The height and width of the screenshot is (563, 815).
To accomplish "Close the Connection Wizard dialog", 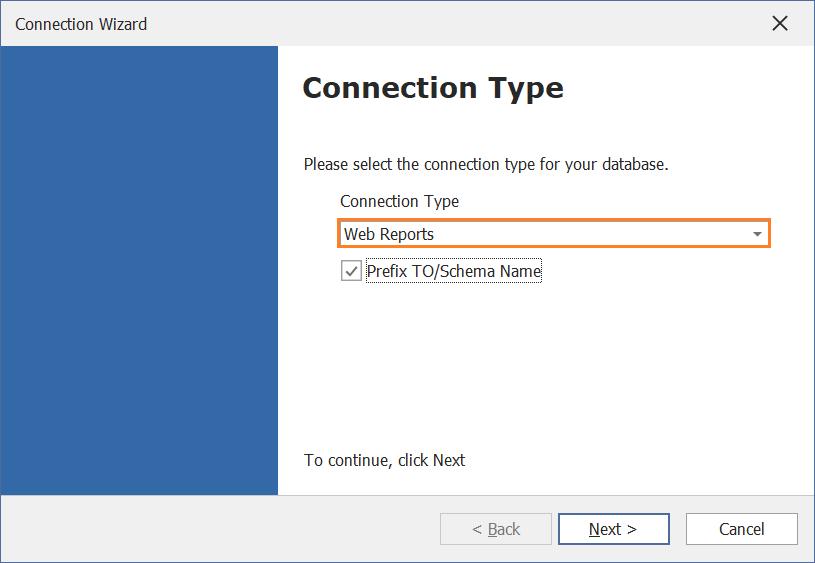I will pos(780,23).
